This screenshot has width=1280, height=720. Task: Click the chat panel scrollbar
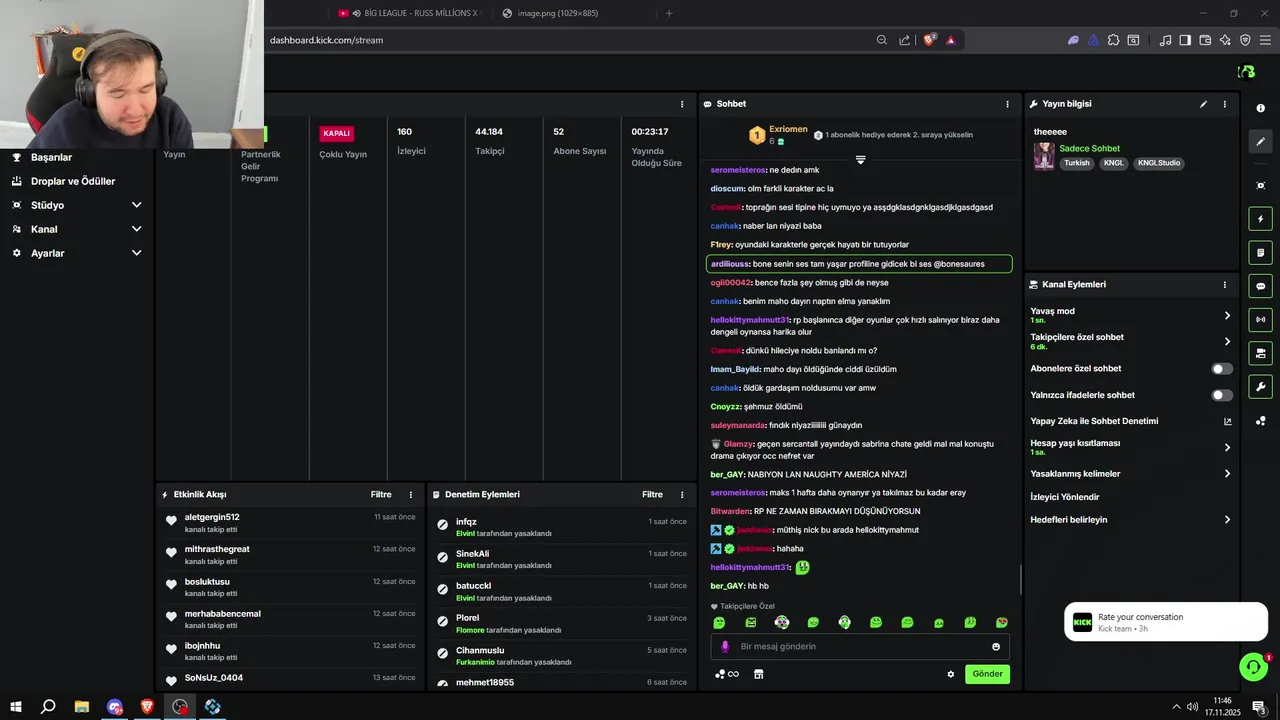(1020, 580)
